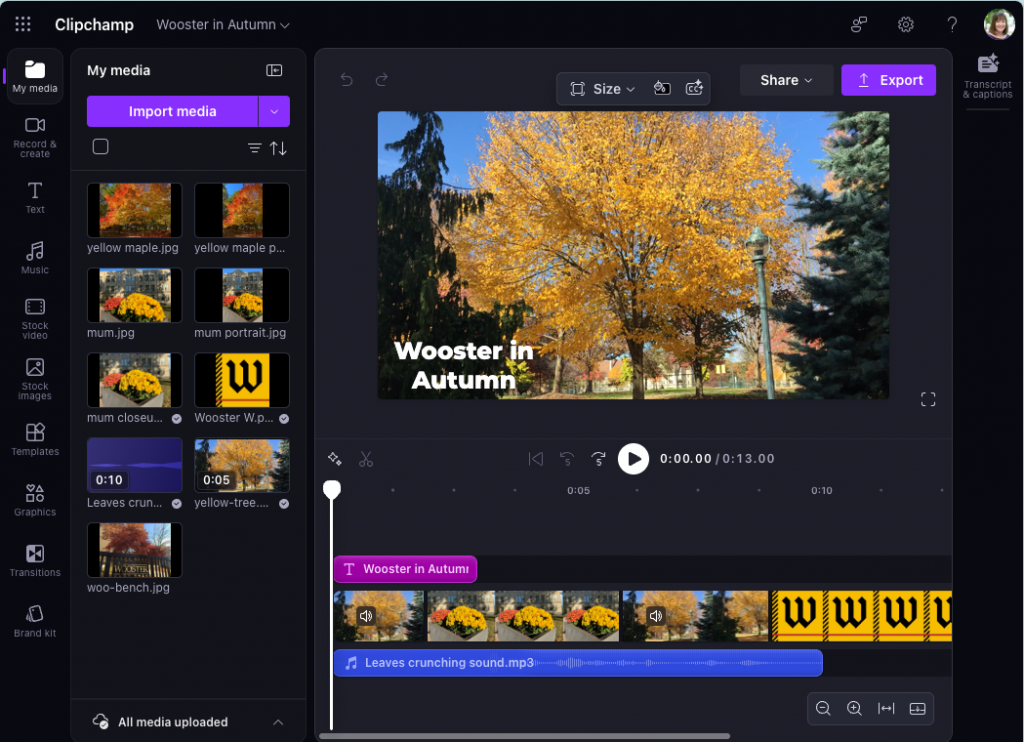Click the Export button

pos(888,80)
